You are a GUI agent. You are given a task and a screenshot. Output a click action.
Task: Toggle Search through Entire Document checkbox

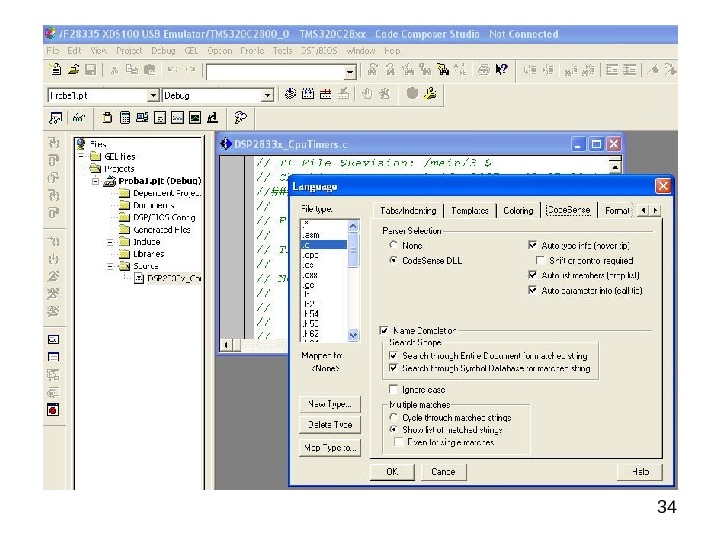coord(393,355)
